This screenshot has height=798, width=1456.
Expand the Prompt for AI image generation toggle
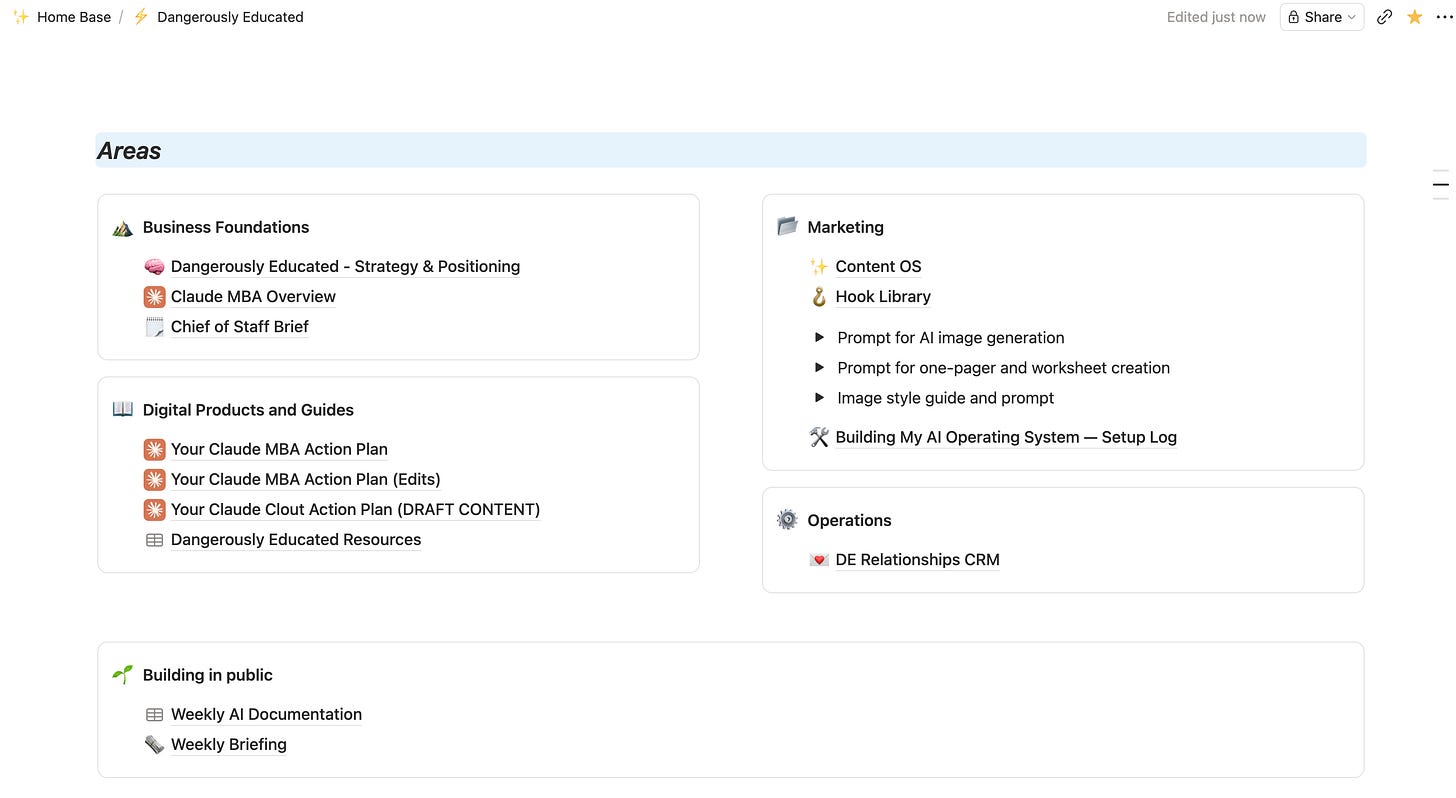click(819, 338)
